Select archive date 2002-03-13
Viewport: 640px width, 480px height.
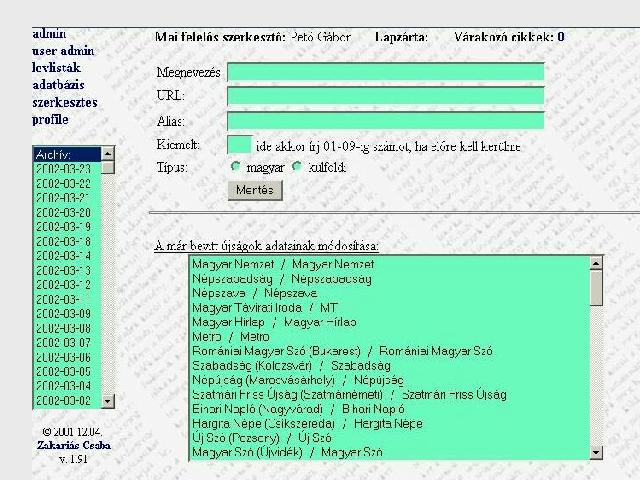click(x=67, y=271)
